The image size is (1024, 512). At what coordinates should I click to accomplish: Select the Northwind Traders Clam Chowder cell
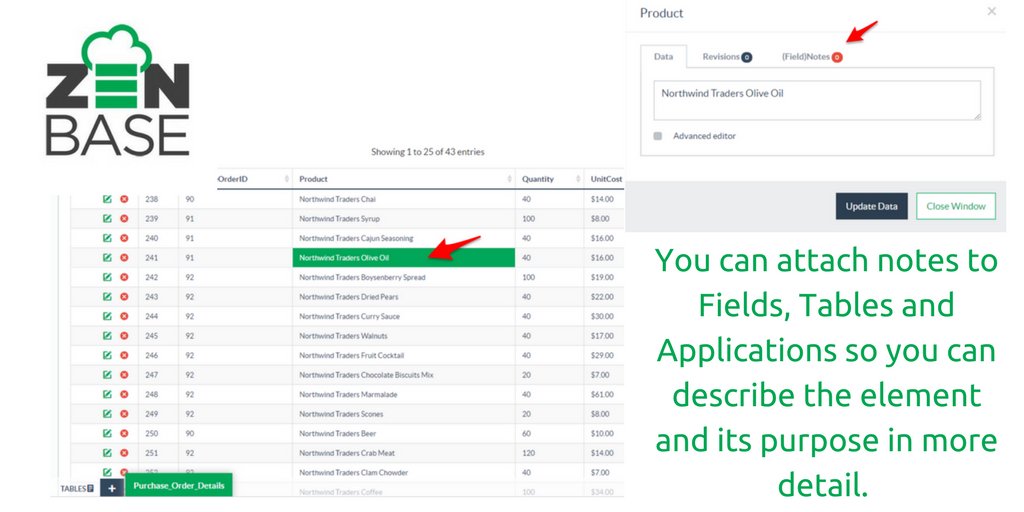[x=404, y=473]
